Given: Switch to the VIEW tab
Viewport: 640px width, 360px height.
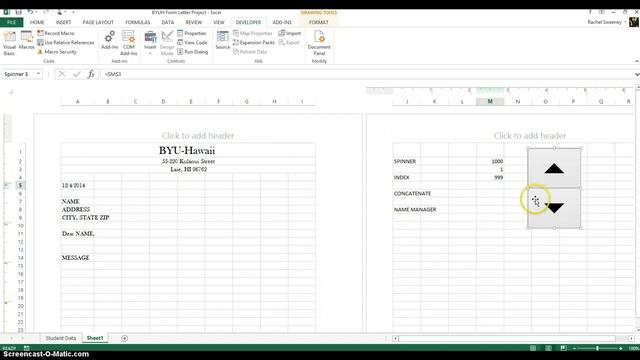Looking at the screenshot, I should (x=219, y=22).
